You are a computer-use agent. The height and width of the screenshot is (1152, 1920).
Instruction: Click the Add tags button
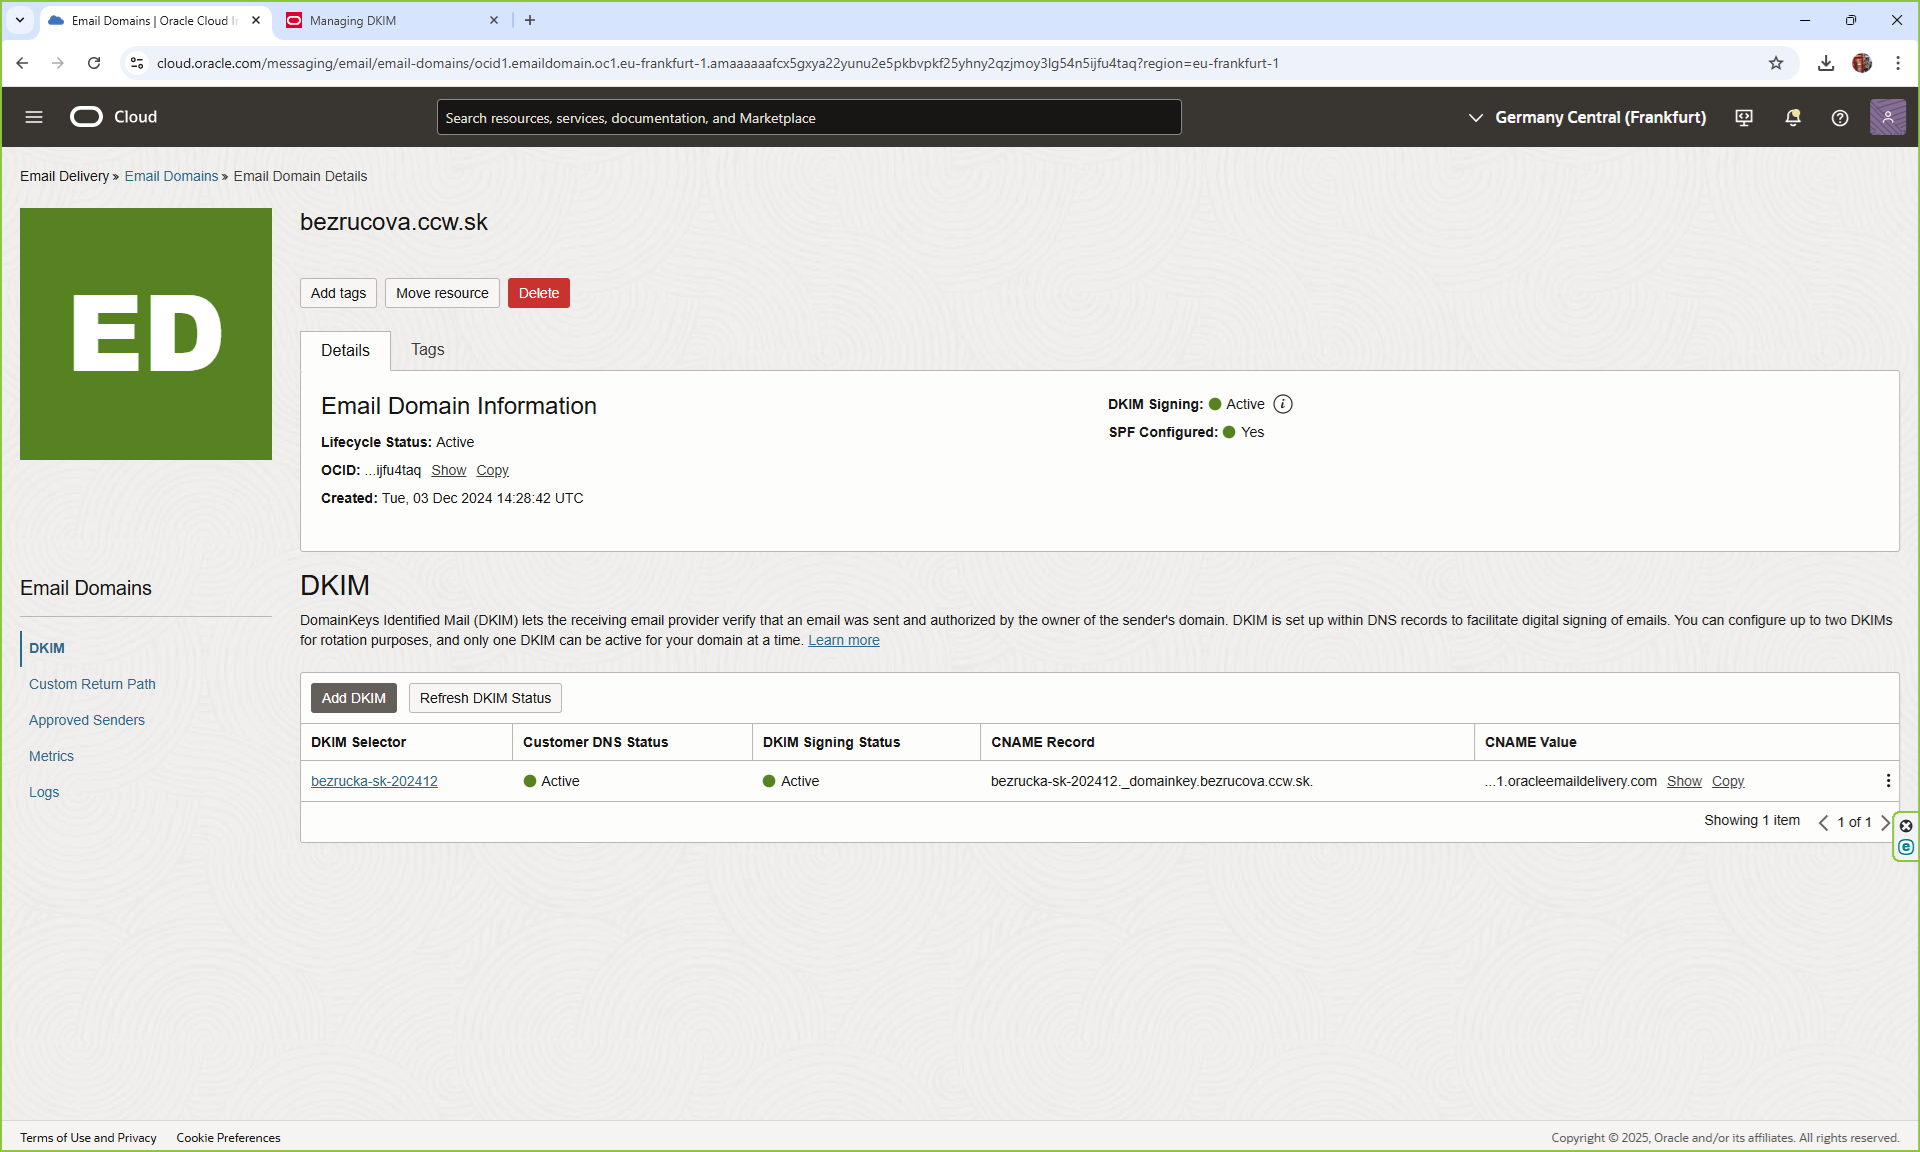pos(338,293)
